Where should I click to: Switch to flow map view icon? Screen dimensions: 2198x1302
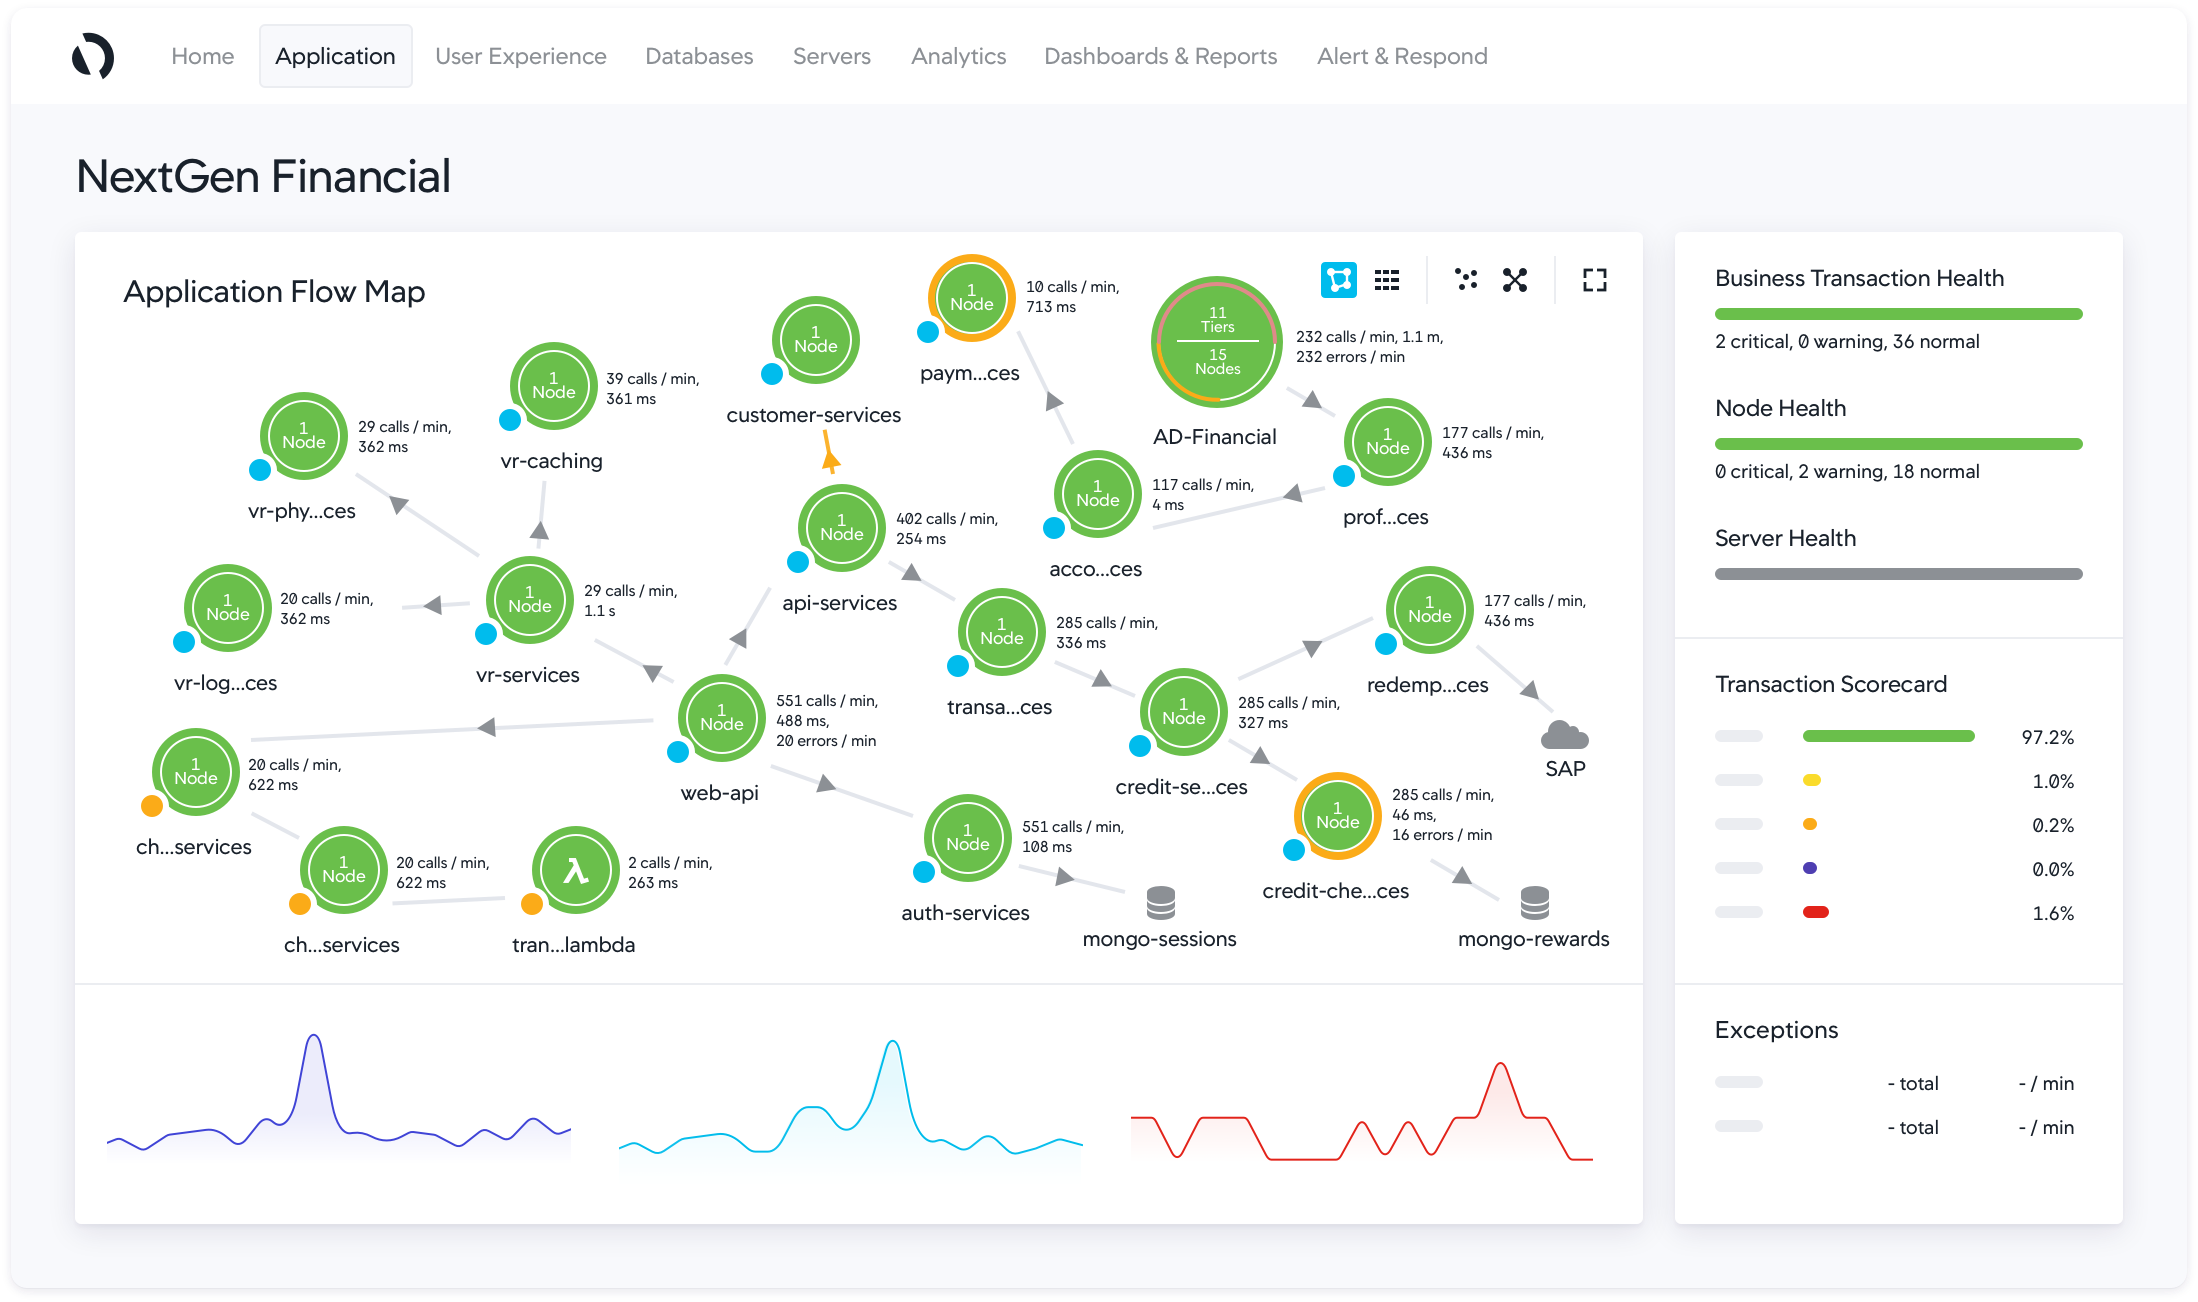coord(1339,280)
